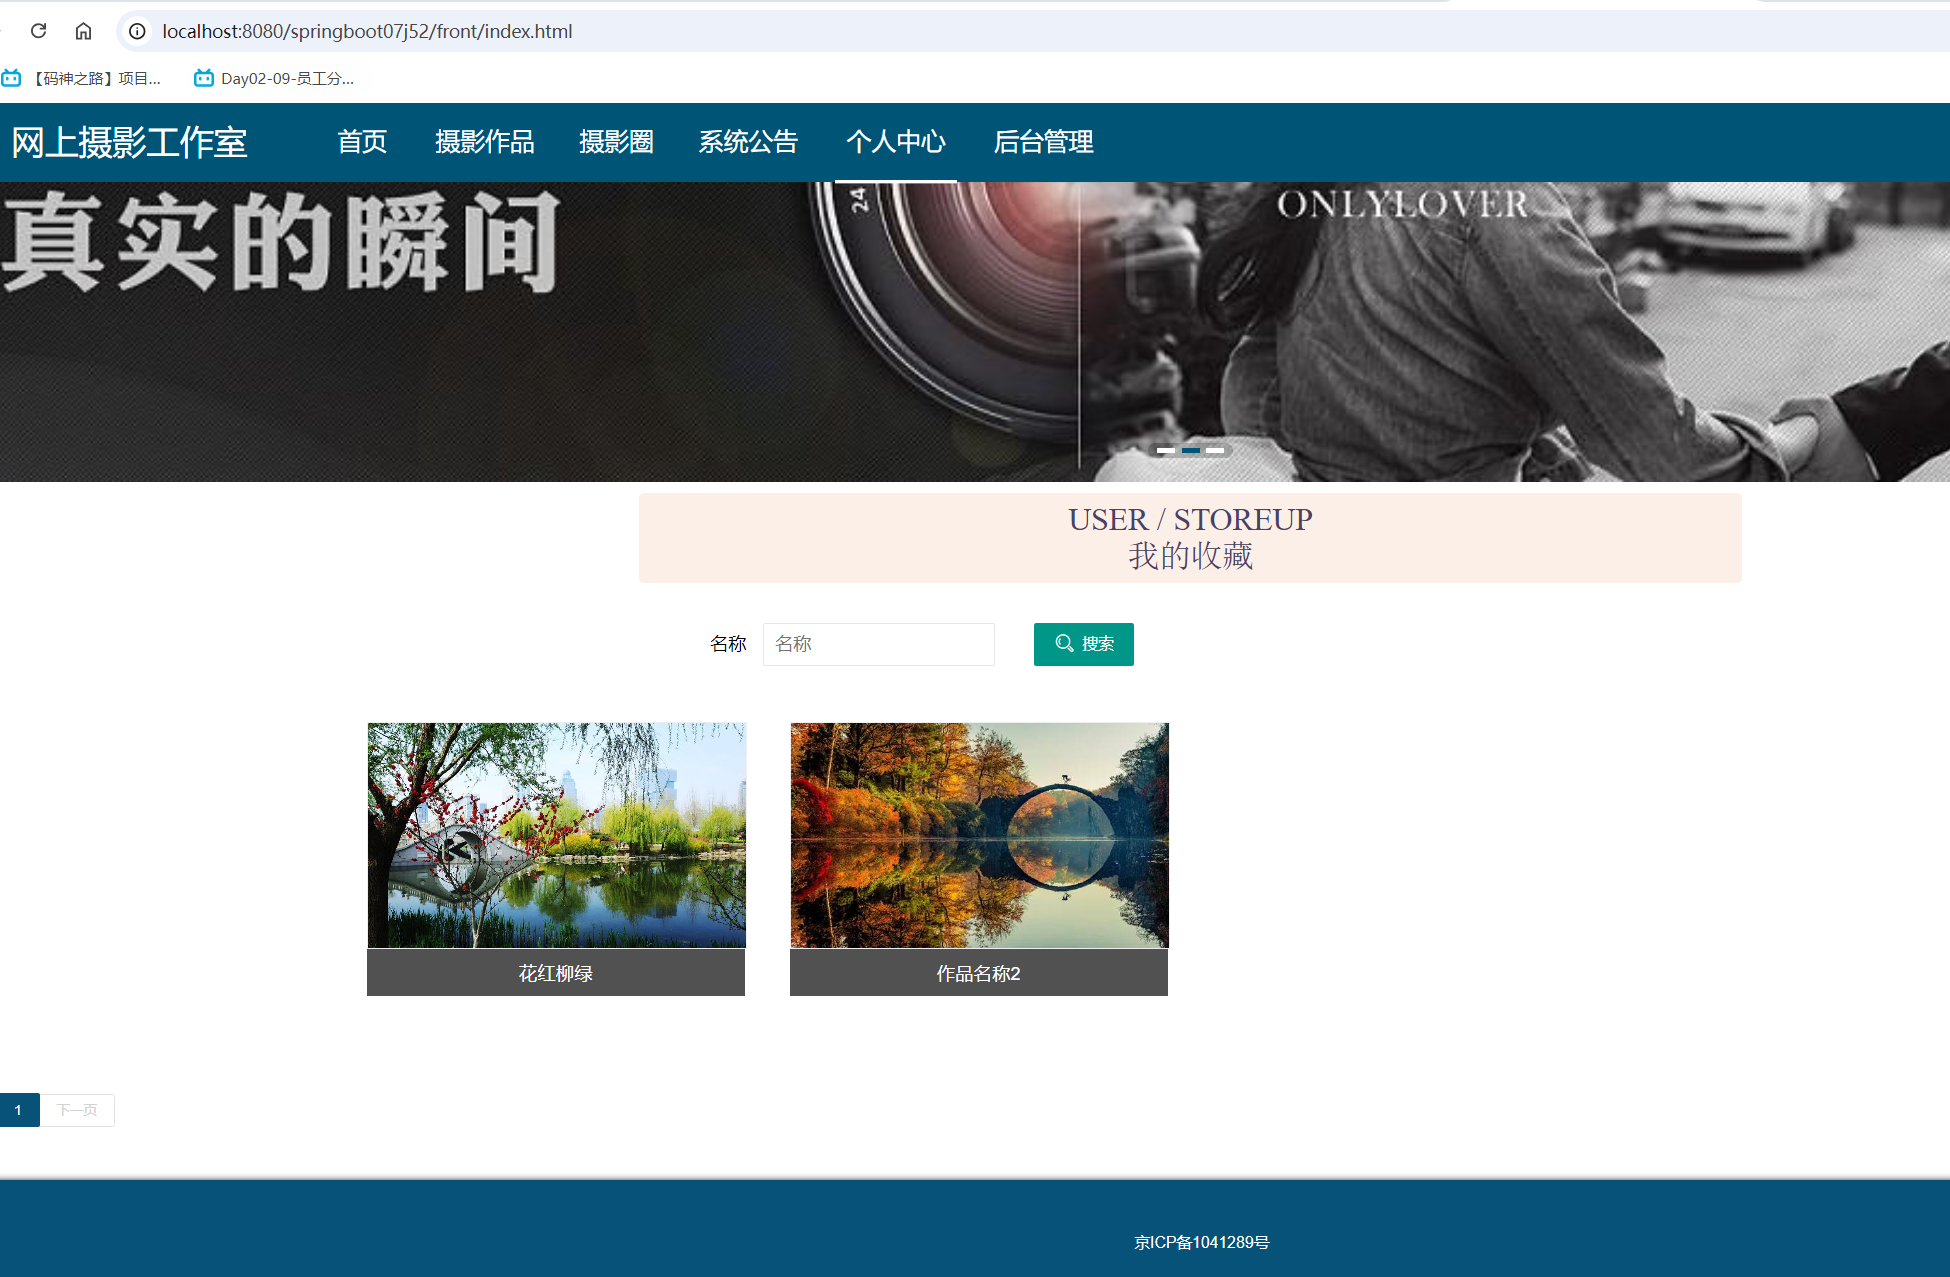The height and width of the screenshot is (1277, 1950).
Task: Open the 摄影圈 section
Action: [617, 142]
